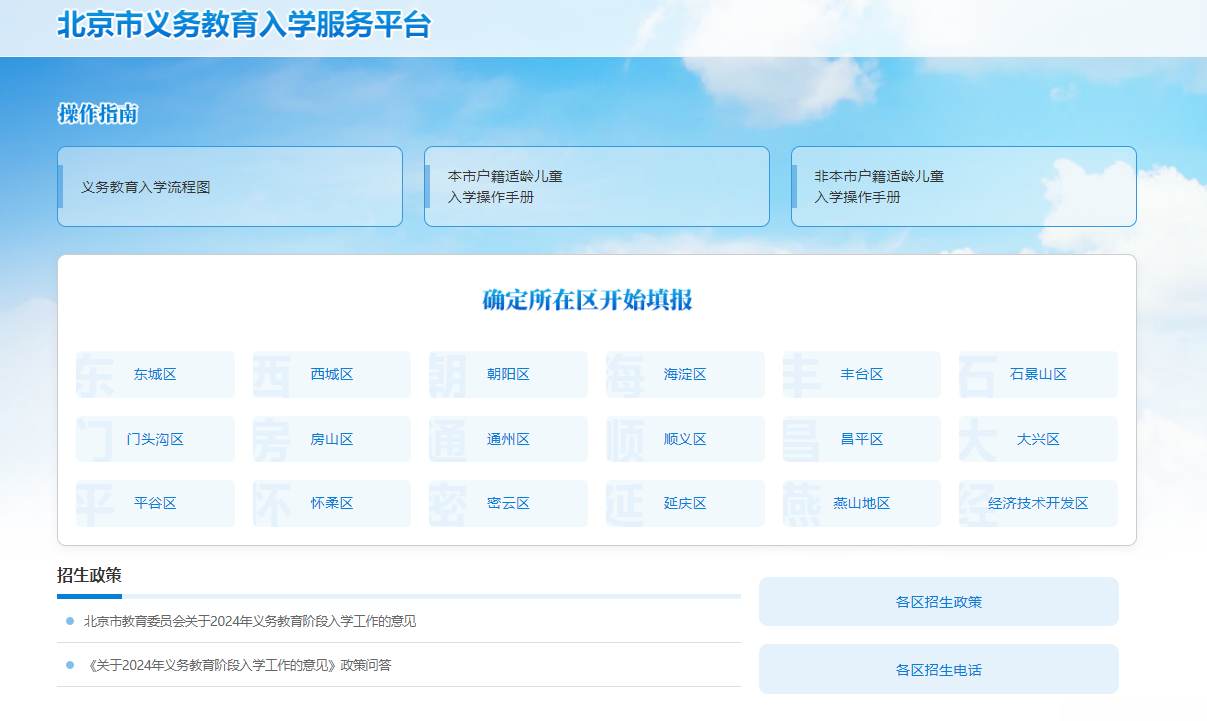Pick 燕山地区 district
The width and height of the screenshot is (1207, 721).
coord(862,503)
